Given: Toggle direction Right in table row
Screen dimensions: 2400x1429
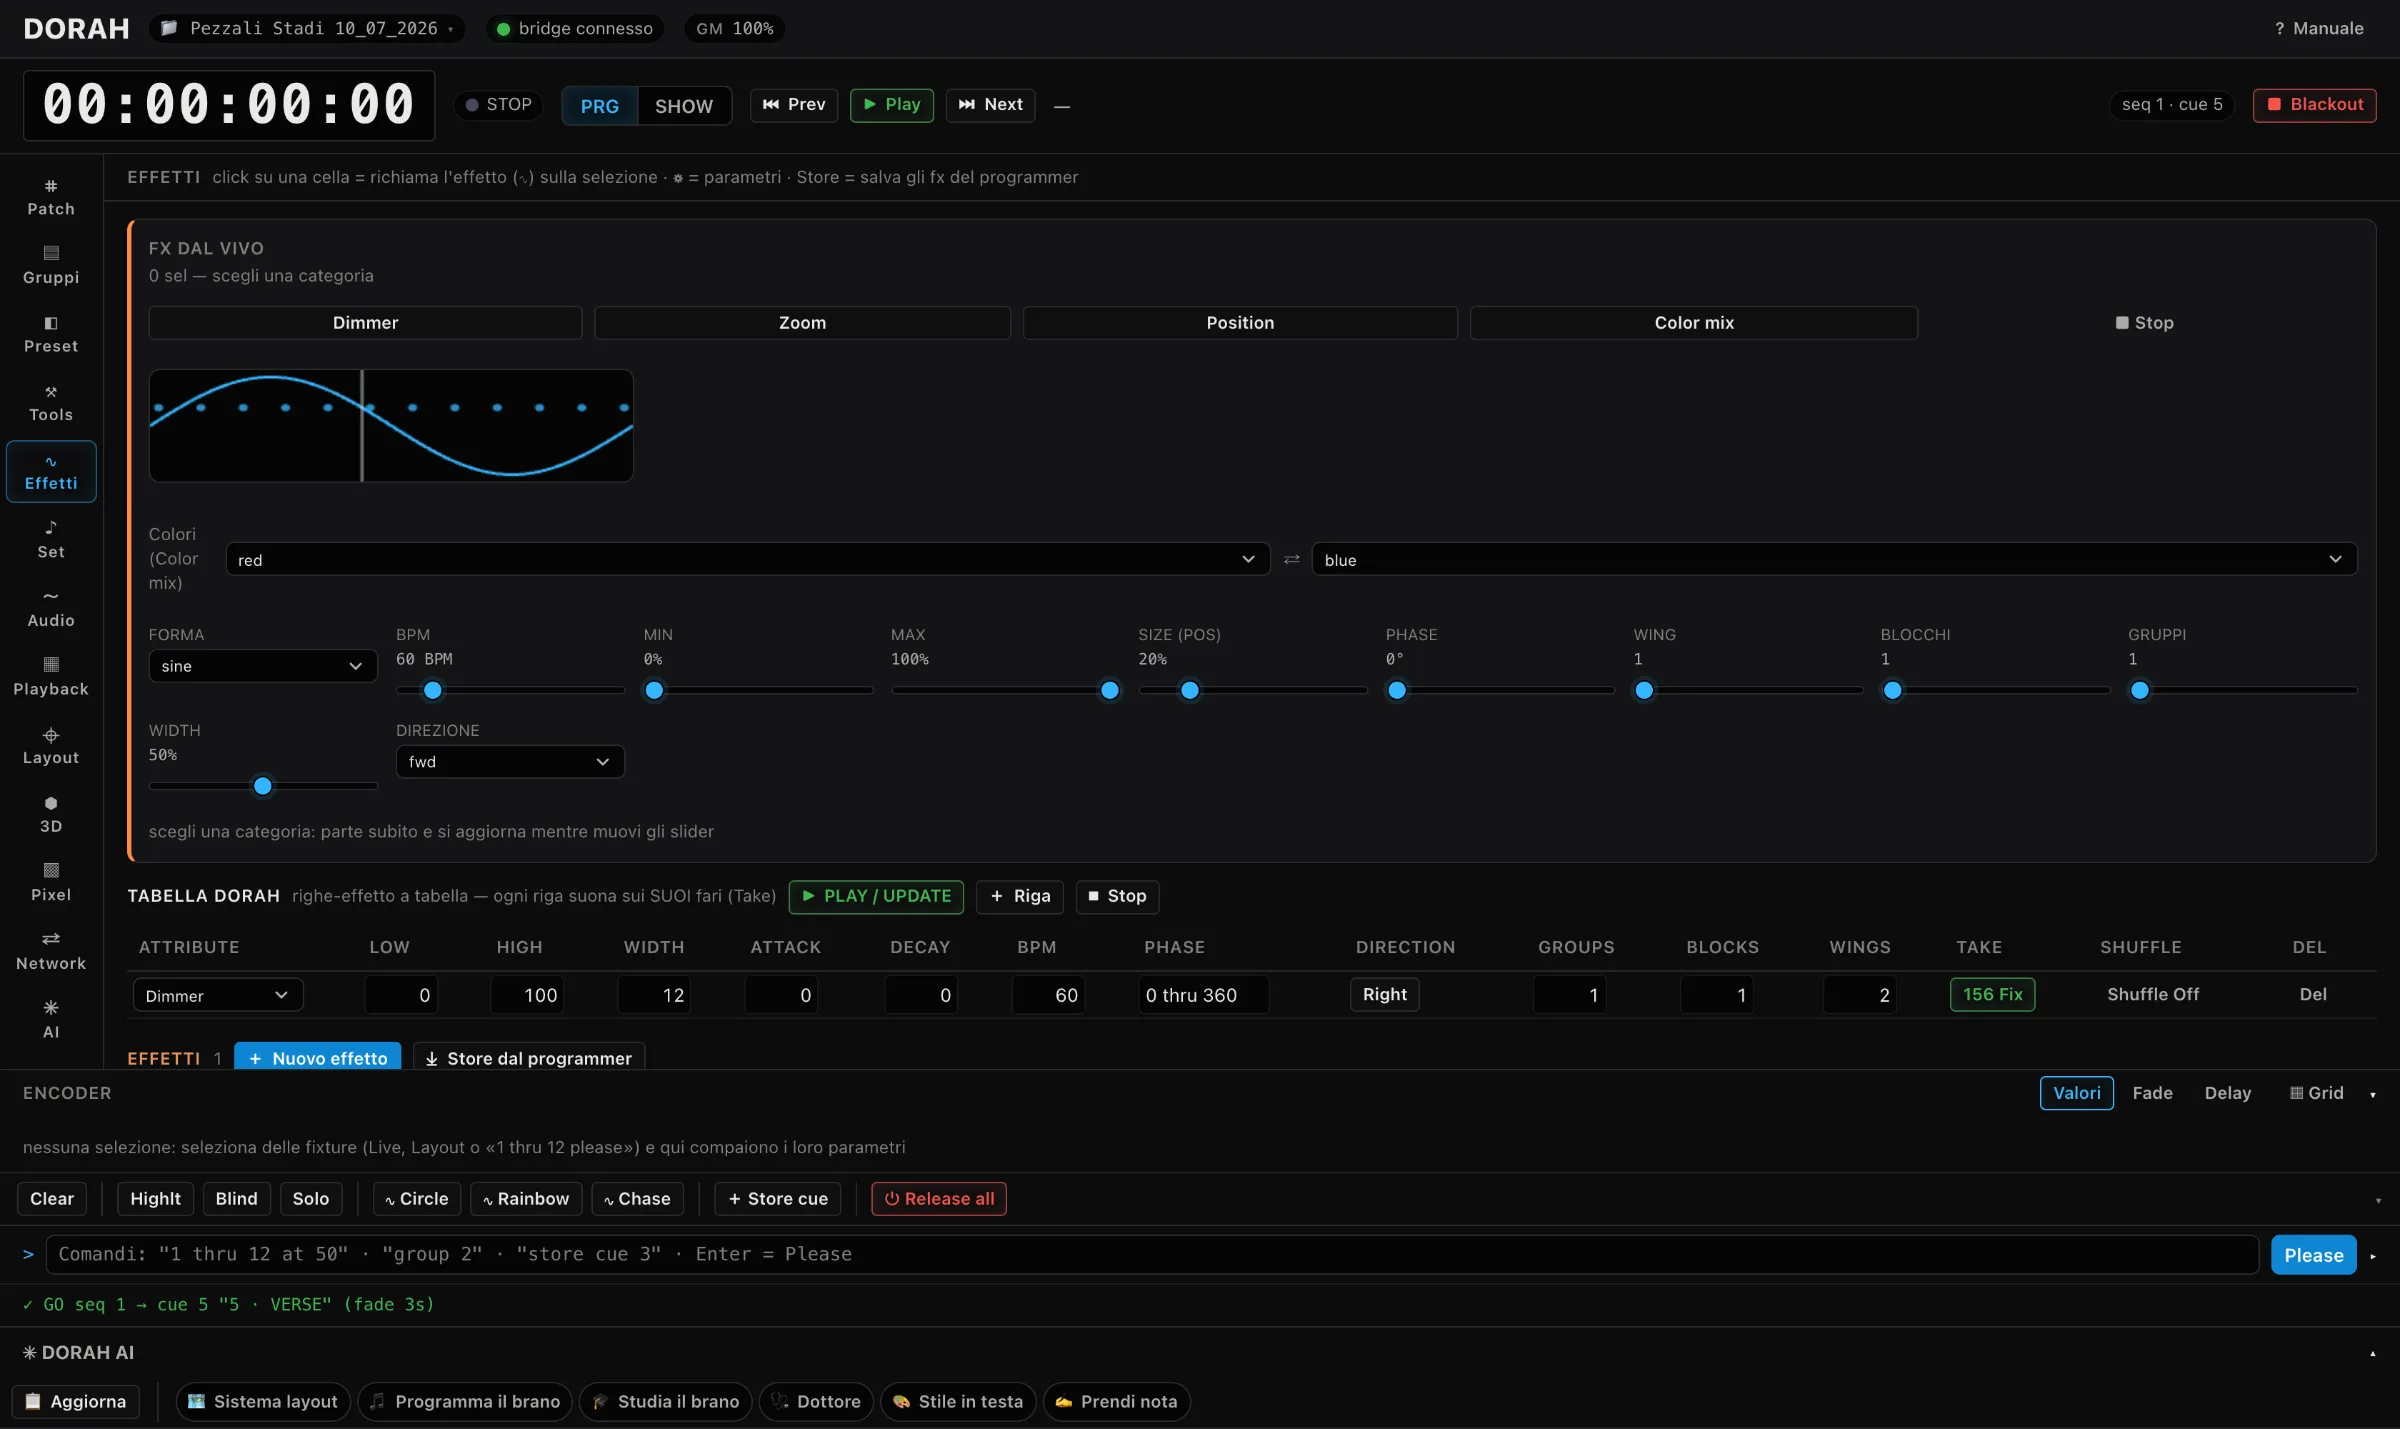Looking at the screenshot, I should (x=1384, y=994).
